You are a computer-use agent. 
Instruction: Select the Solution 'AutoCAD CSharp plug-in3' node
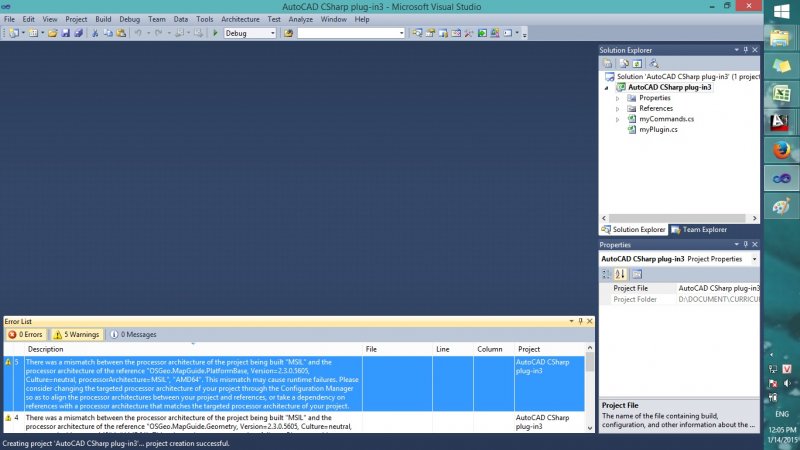point(684,77)
